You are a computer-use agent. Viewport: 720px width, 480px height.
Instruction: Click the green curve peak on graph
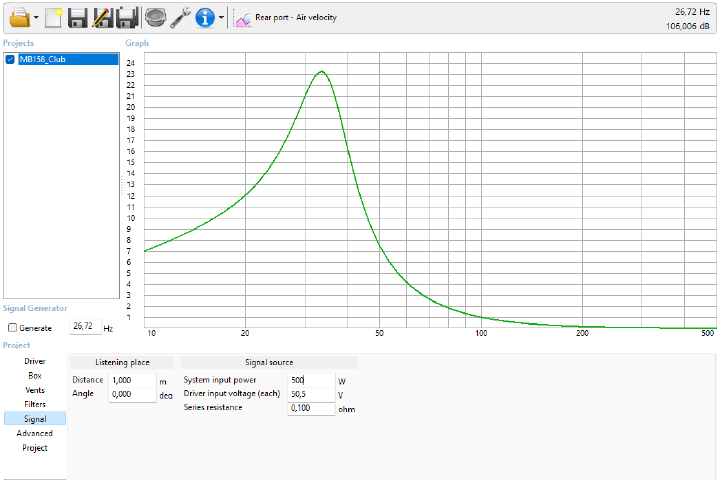click(322, 71)
